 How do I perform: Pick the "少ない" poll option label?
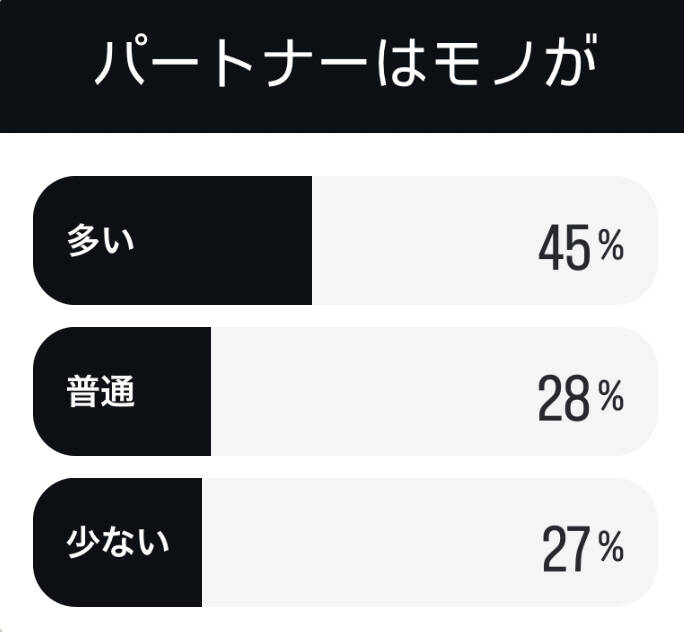click(117, 542)
